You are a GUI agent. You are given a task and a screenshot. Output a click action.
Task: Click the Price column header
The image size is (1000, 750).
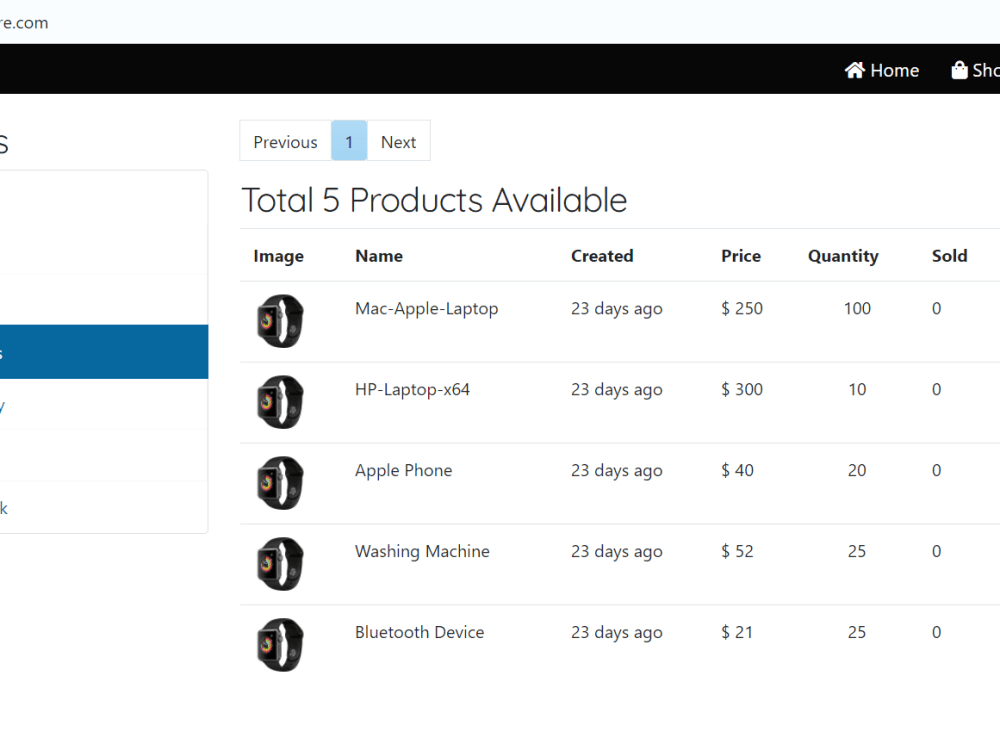pos(740,256)
